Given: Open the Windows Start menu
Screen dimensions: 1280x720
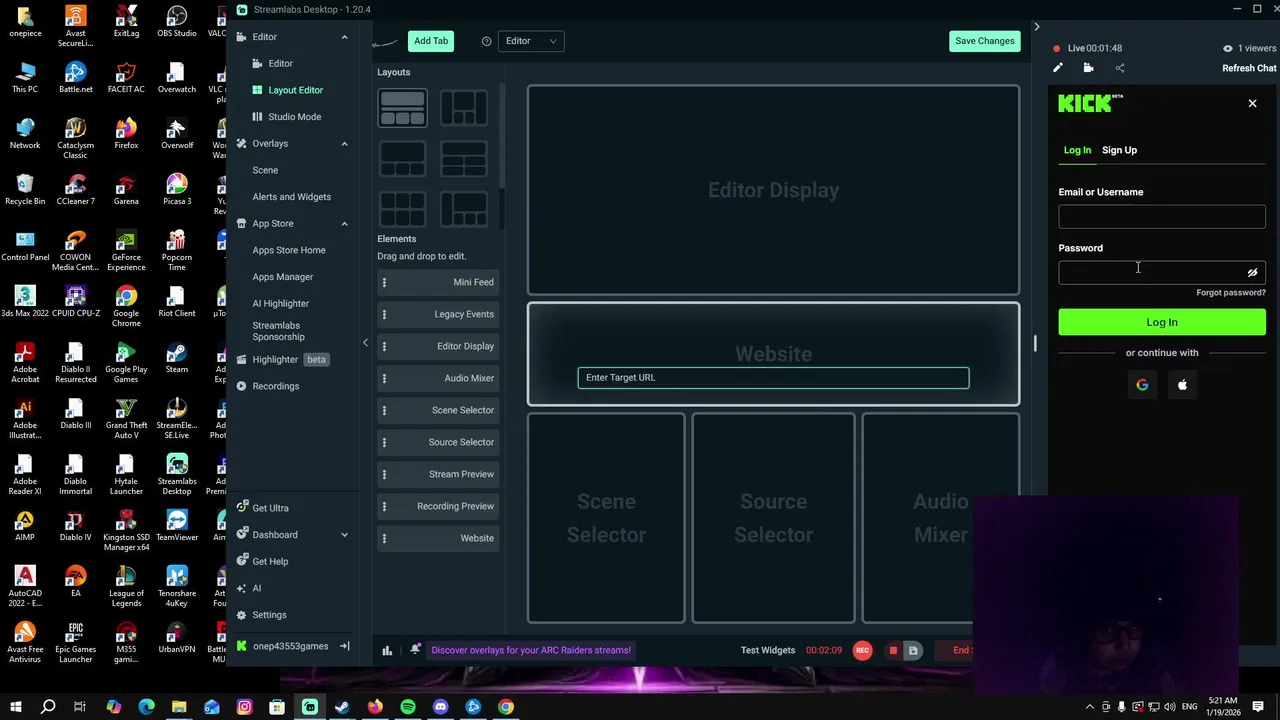Looking at the screenshot, I should click(15, 707).
